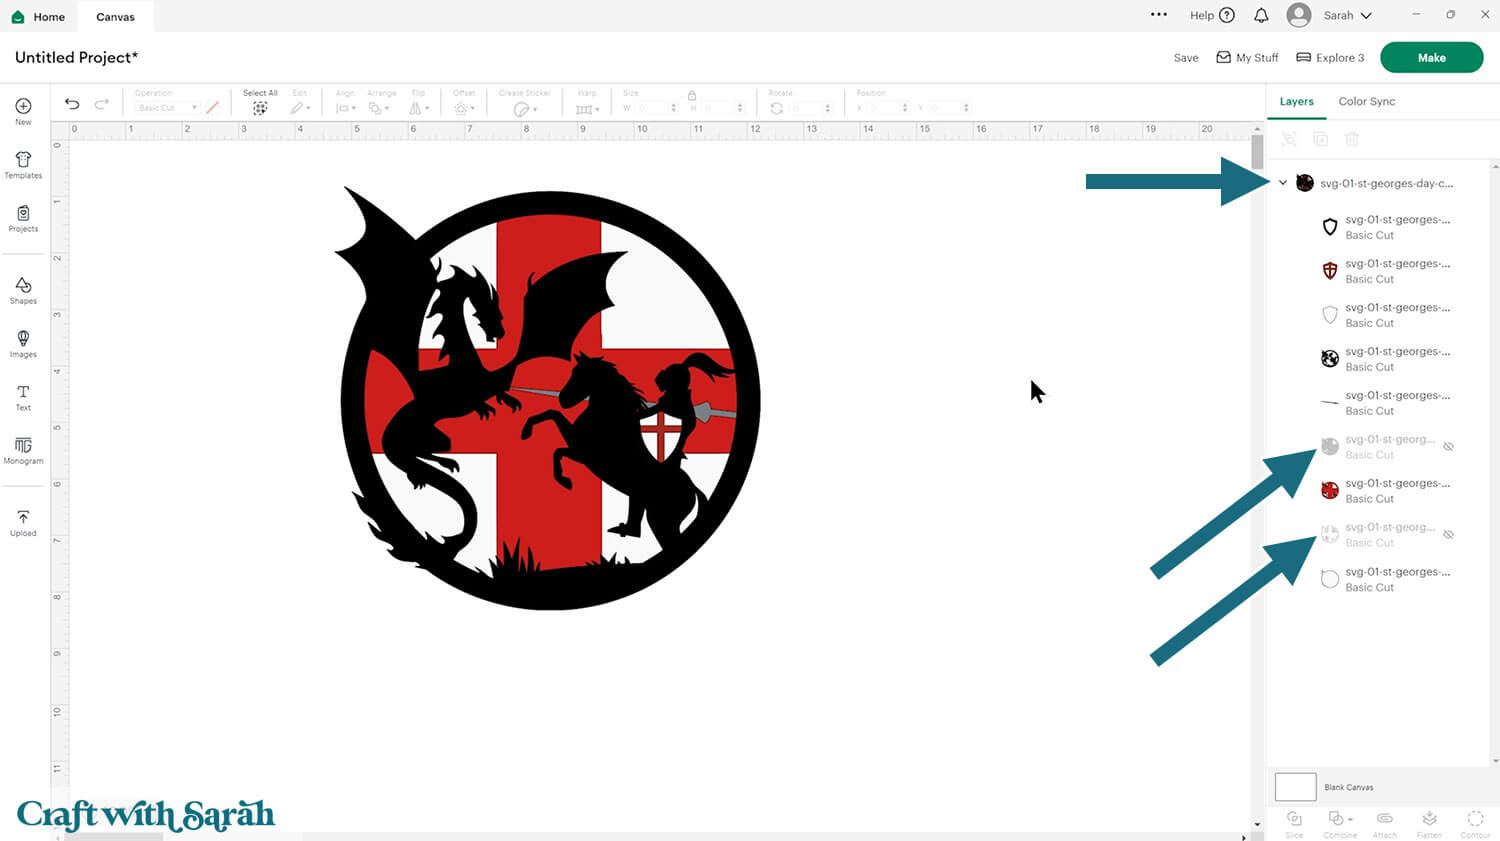Collapse the svg-01-st-georges-day-c group
Screen dimensions: 1500x841
pyautogui.click(x=1283, y=183)
